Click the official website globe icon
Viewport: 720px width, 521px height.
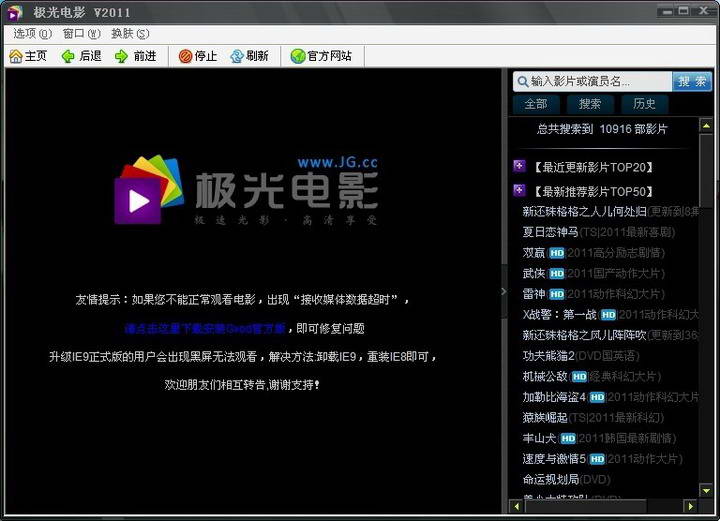(x=298, y=56)
